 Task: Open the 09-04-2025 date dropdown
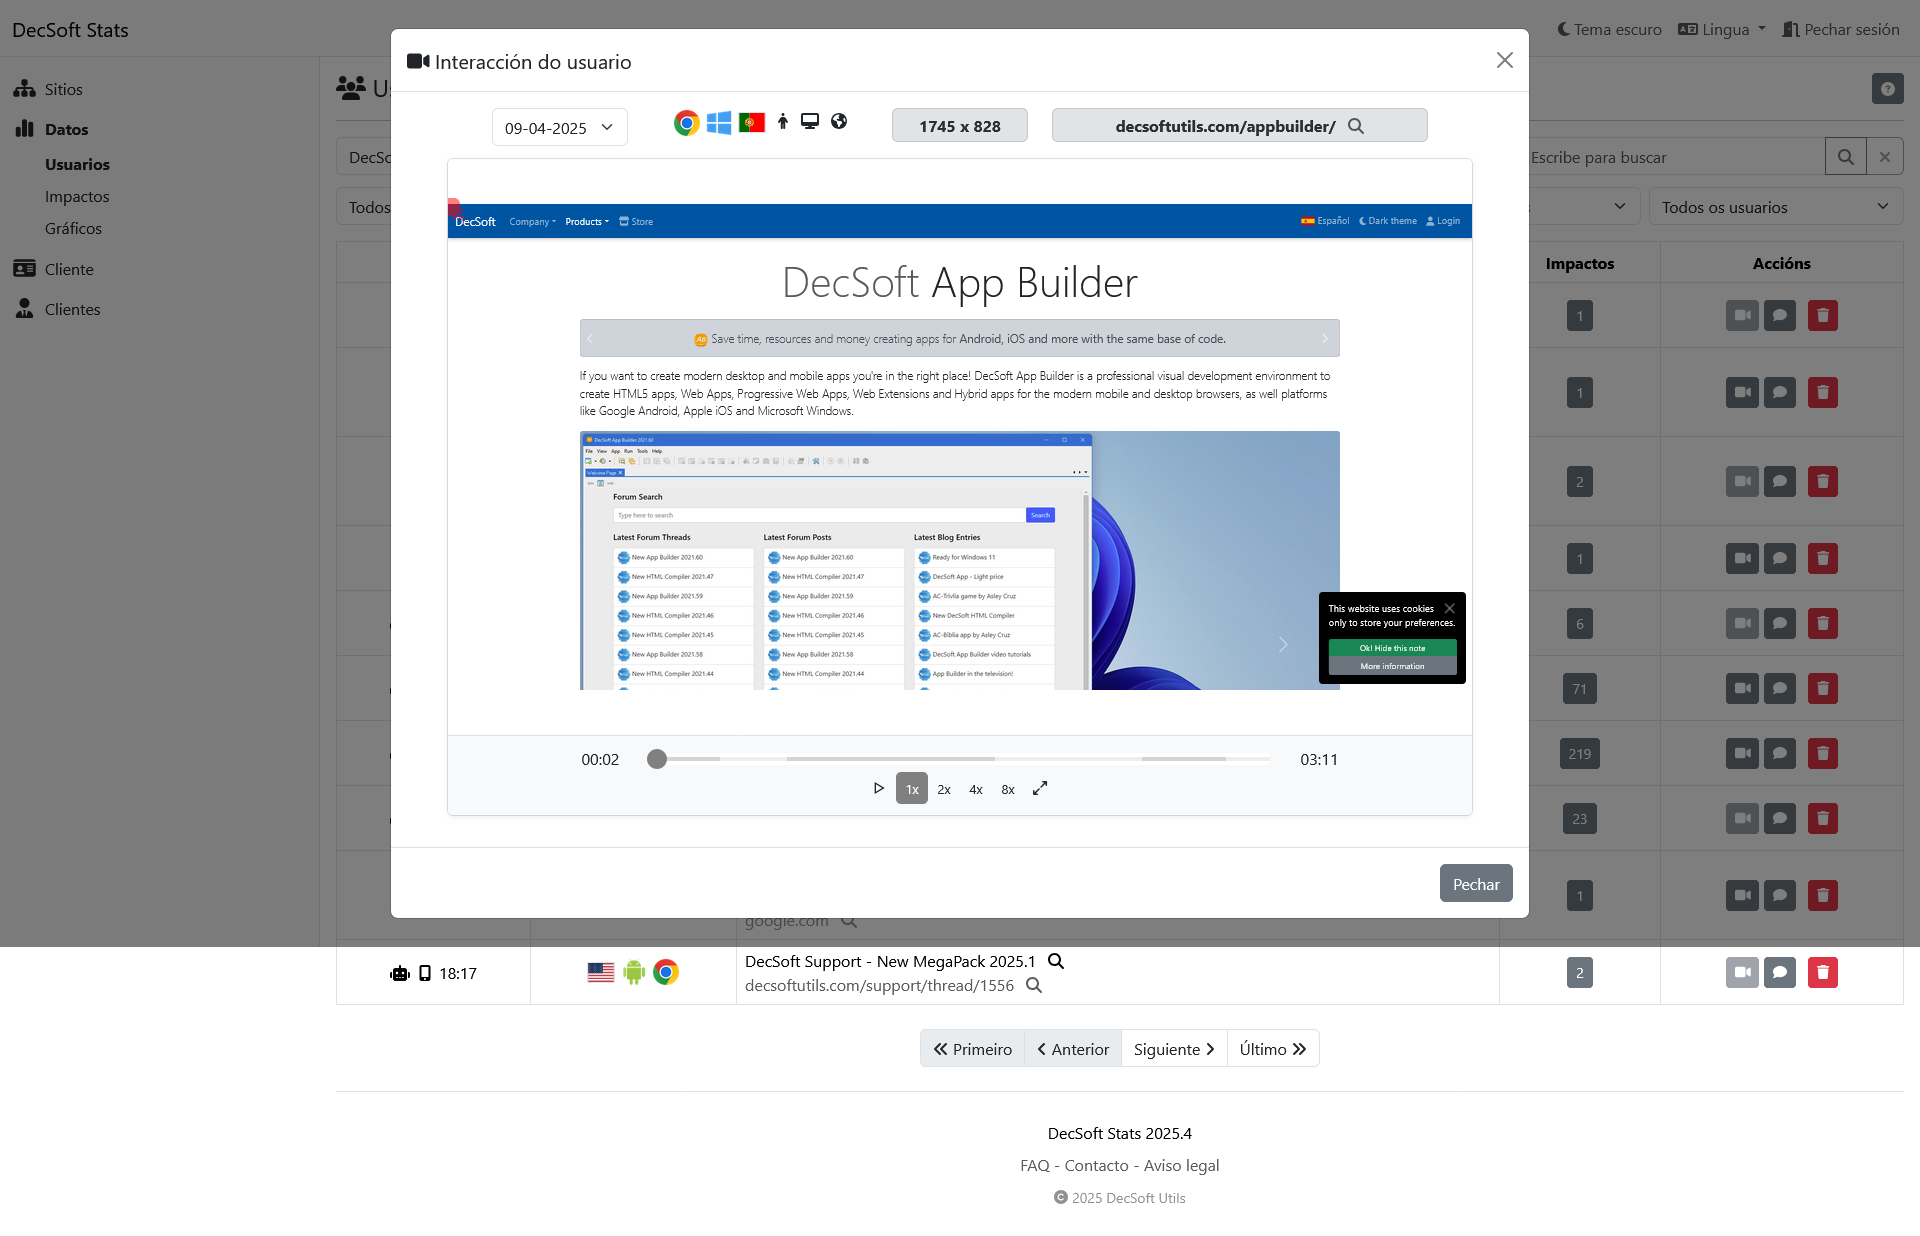point(559,127)
